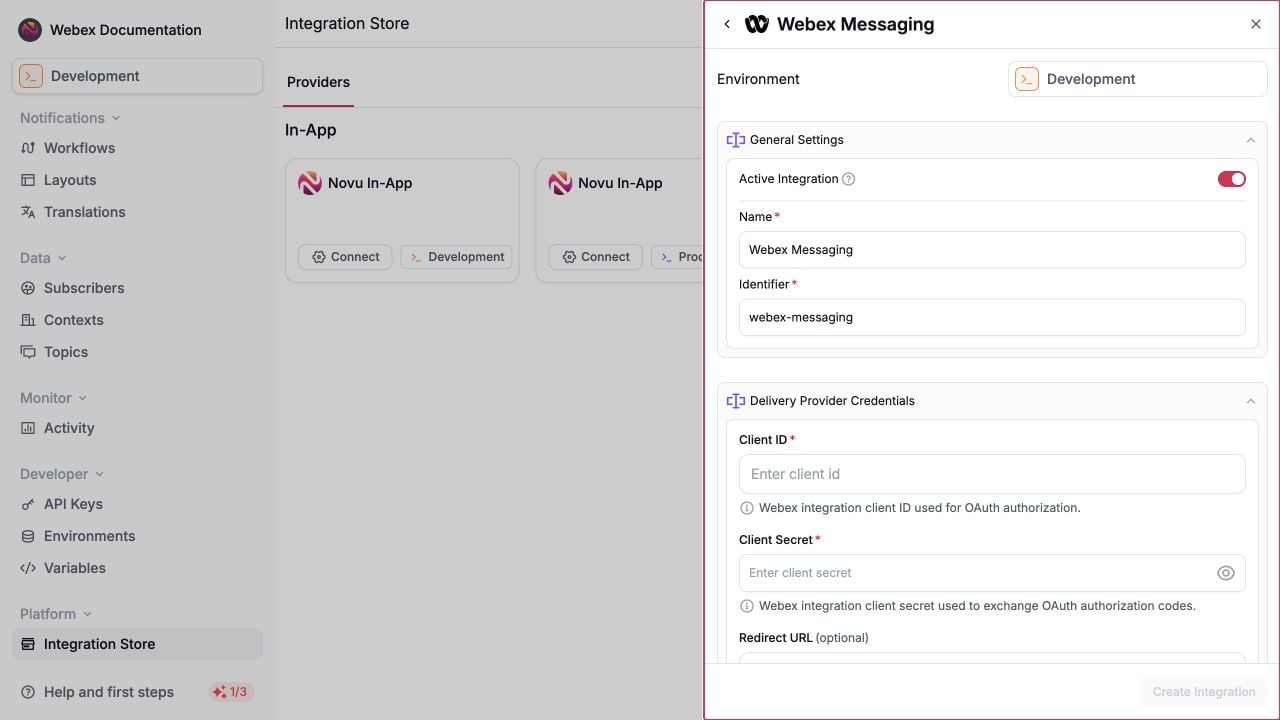
Task: Collapse the Data sidebar group
Action: click(43, 258)
